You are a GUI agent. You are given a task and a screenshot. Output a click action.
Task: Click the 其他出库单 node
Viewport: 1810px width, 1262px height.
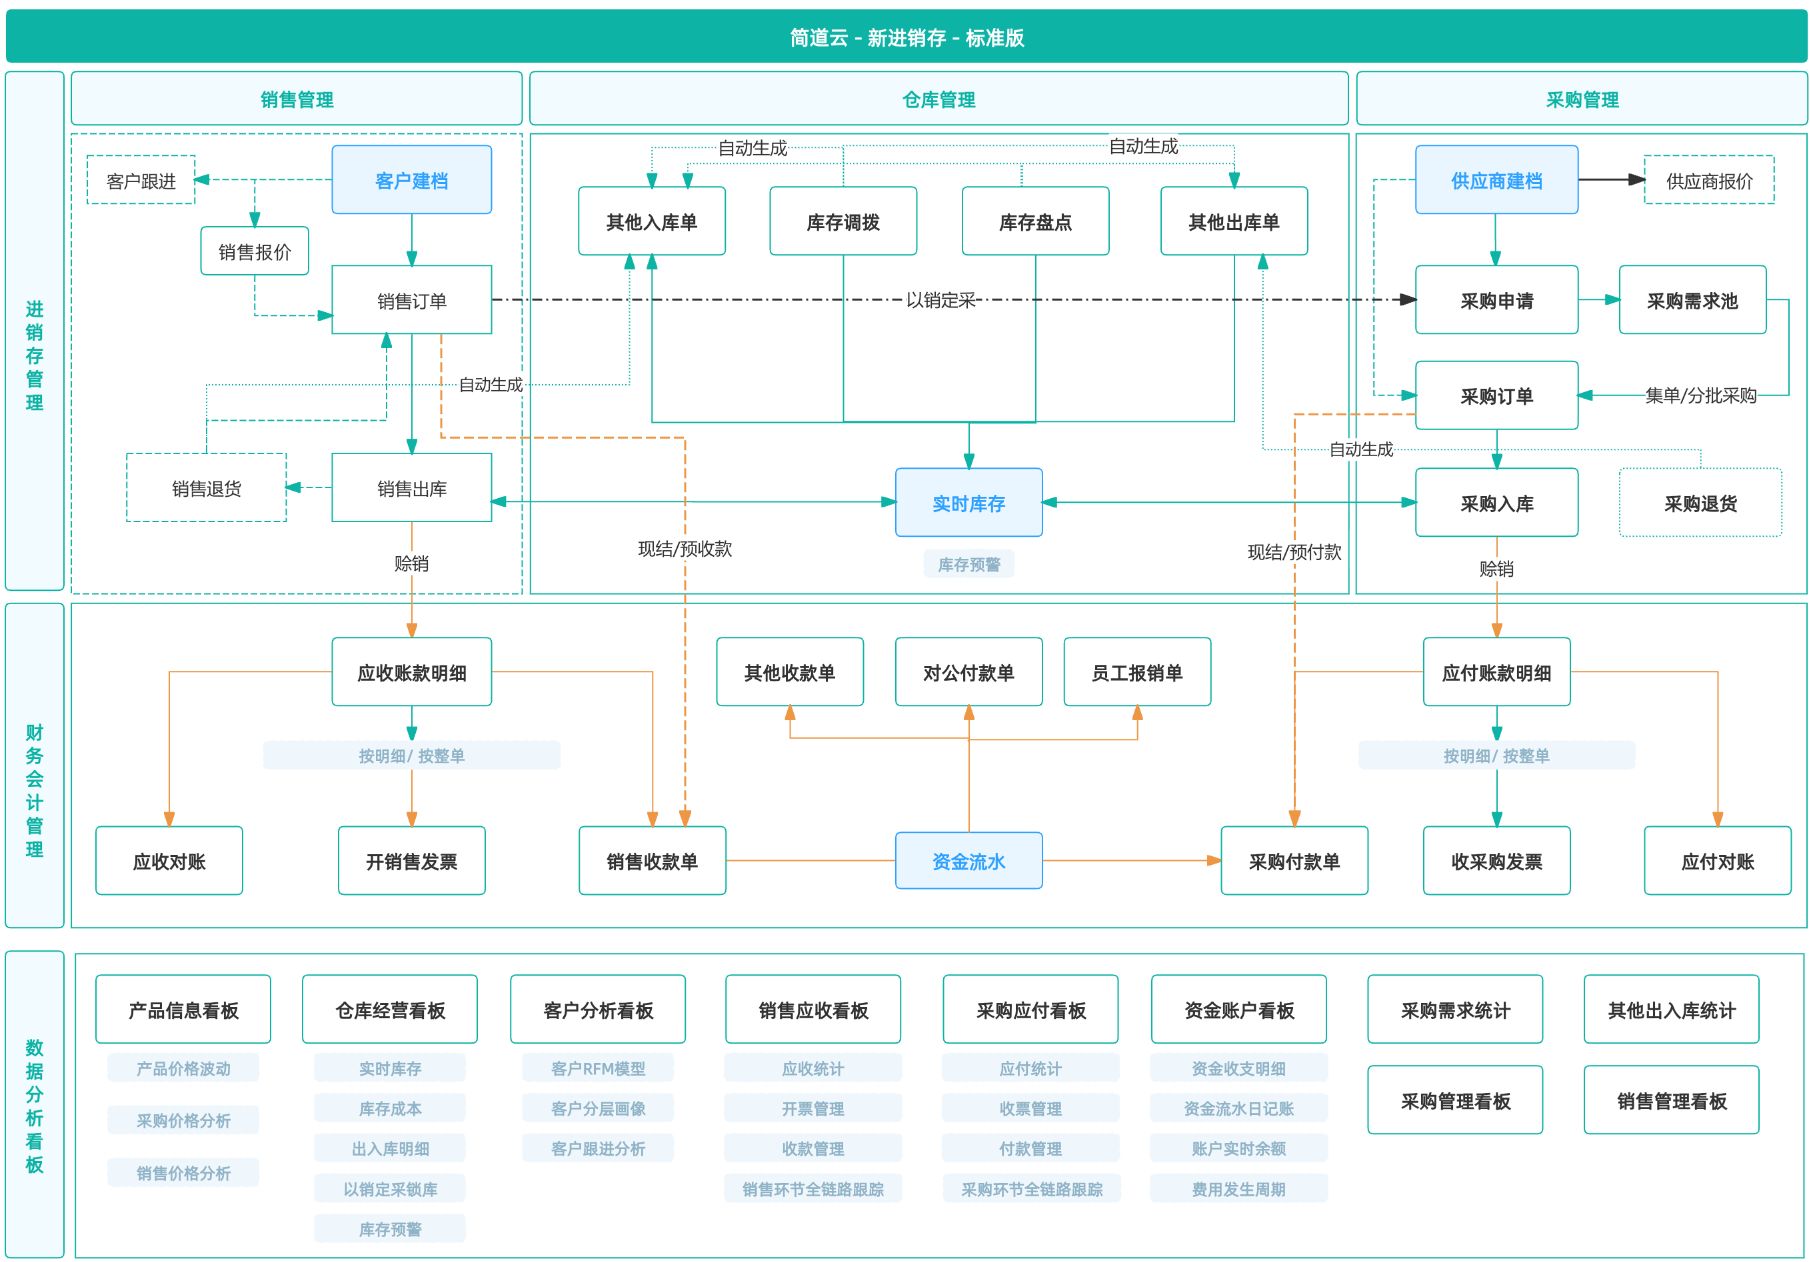(1234, 221)
